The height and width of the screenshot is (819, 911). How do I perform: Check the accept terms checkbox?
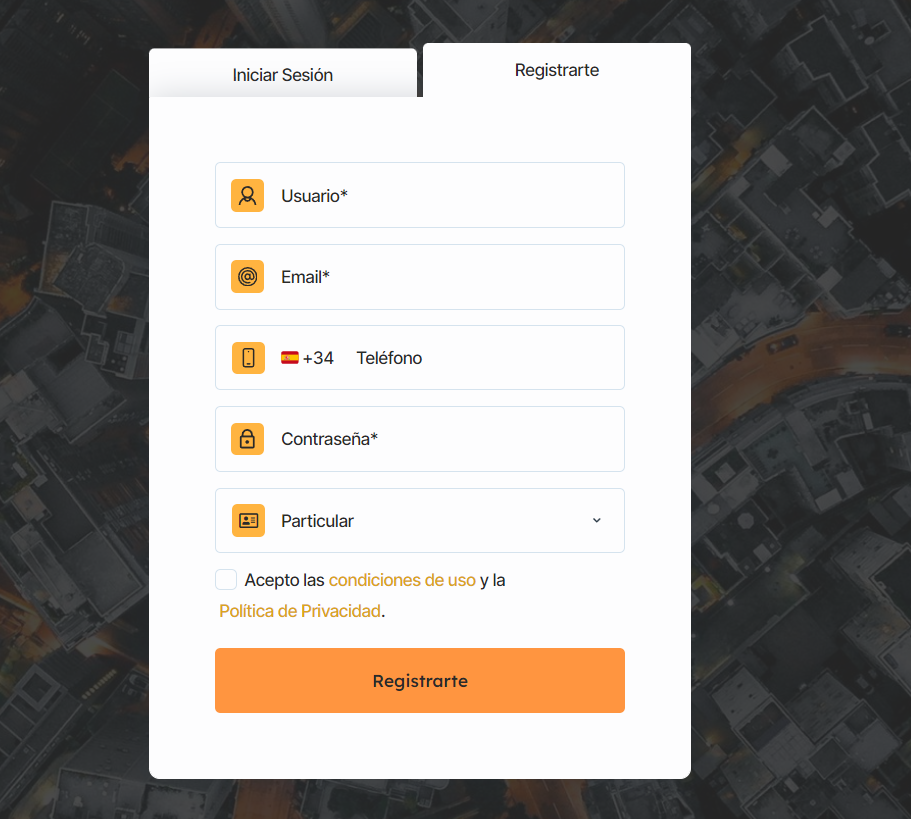[x=226, y=580]
